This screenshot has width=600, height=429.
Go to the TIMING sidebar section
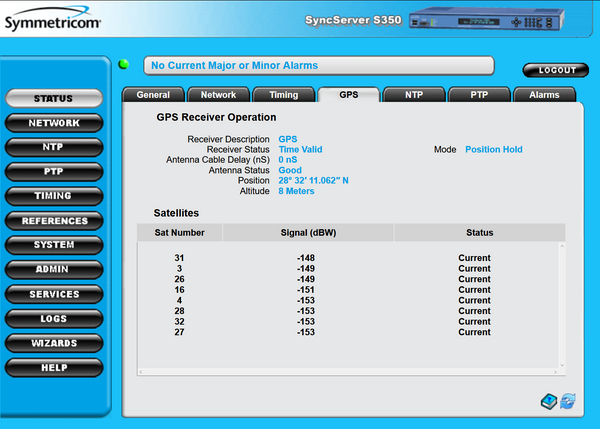click(54, 196)
